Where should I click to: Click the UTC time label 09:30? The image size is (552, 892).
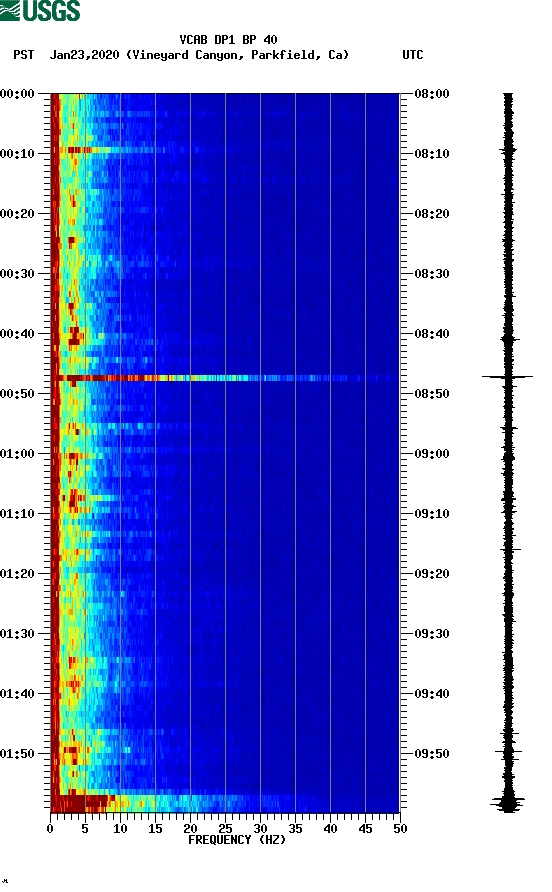[x=432, y=634]
